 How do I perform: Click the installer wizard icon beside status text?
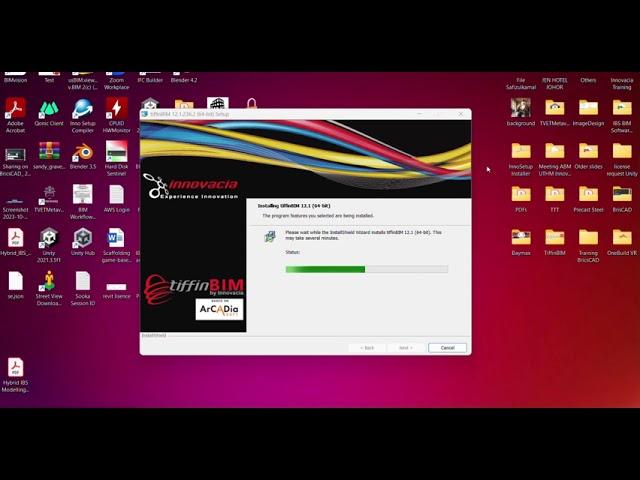[x=270, y=236]
